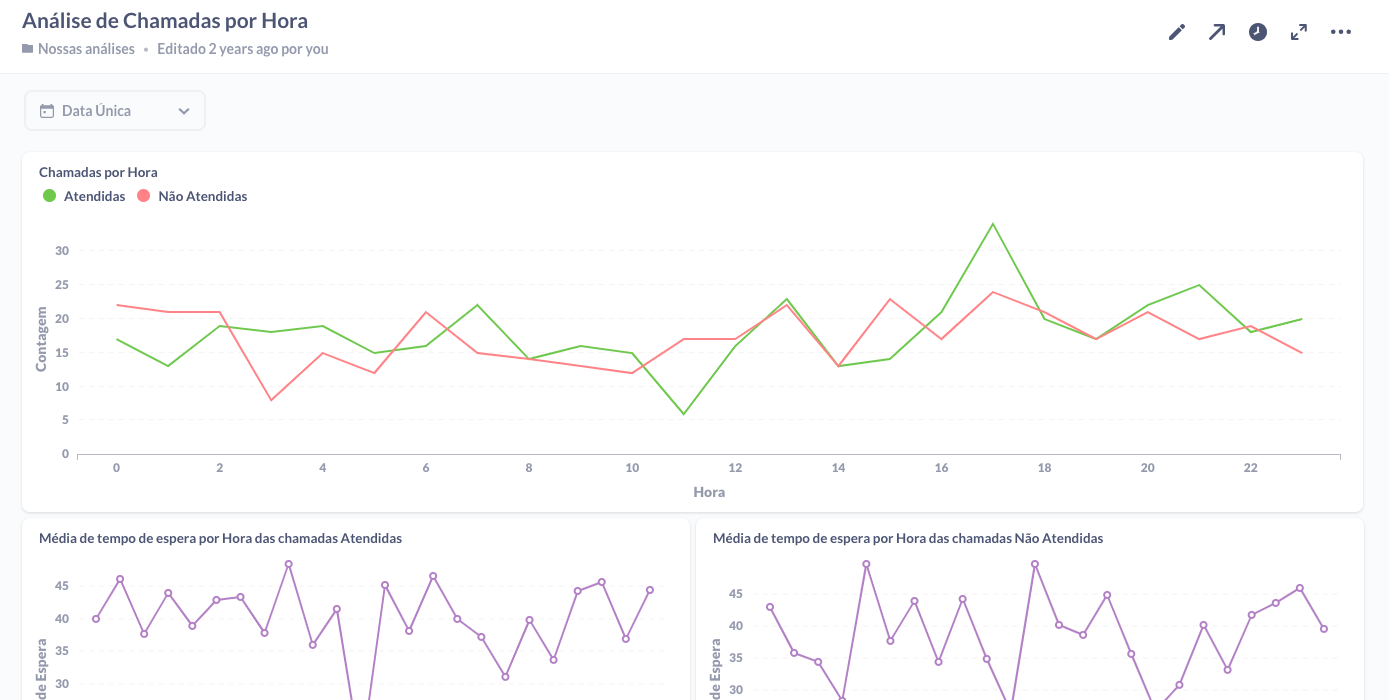Click the Hora x-axis label
Screen dimensions: 1389x700
click(709, 492)
